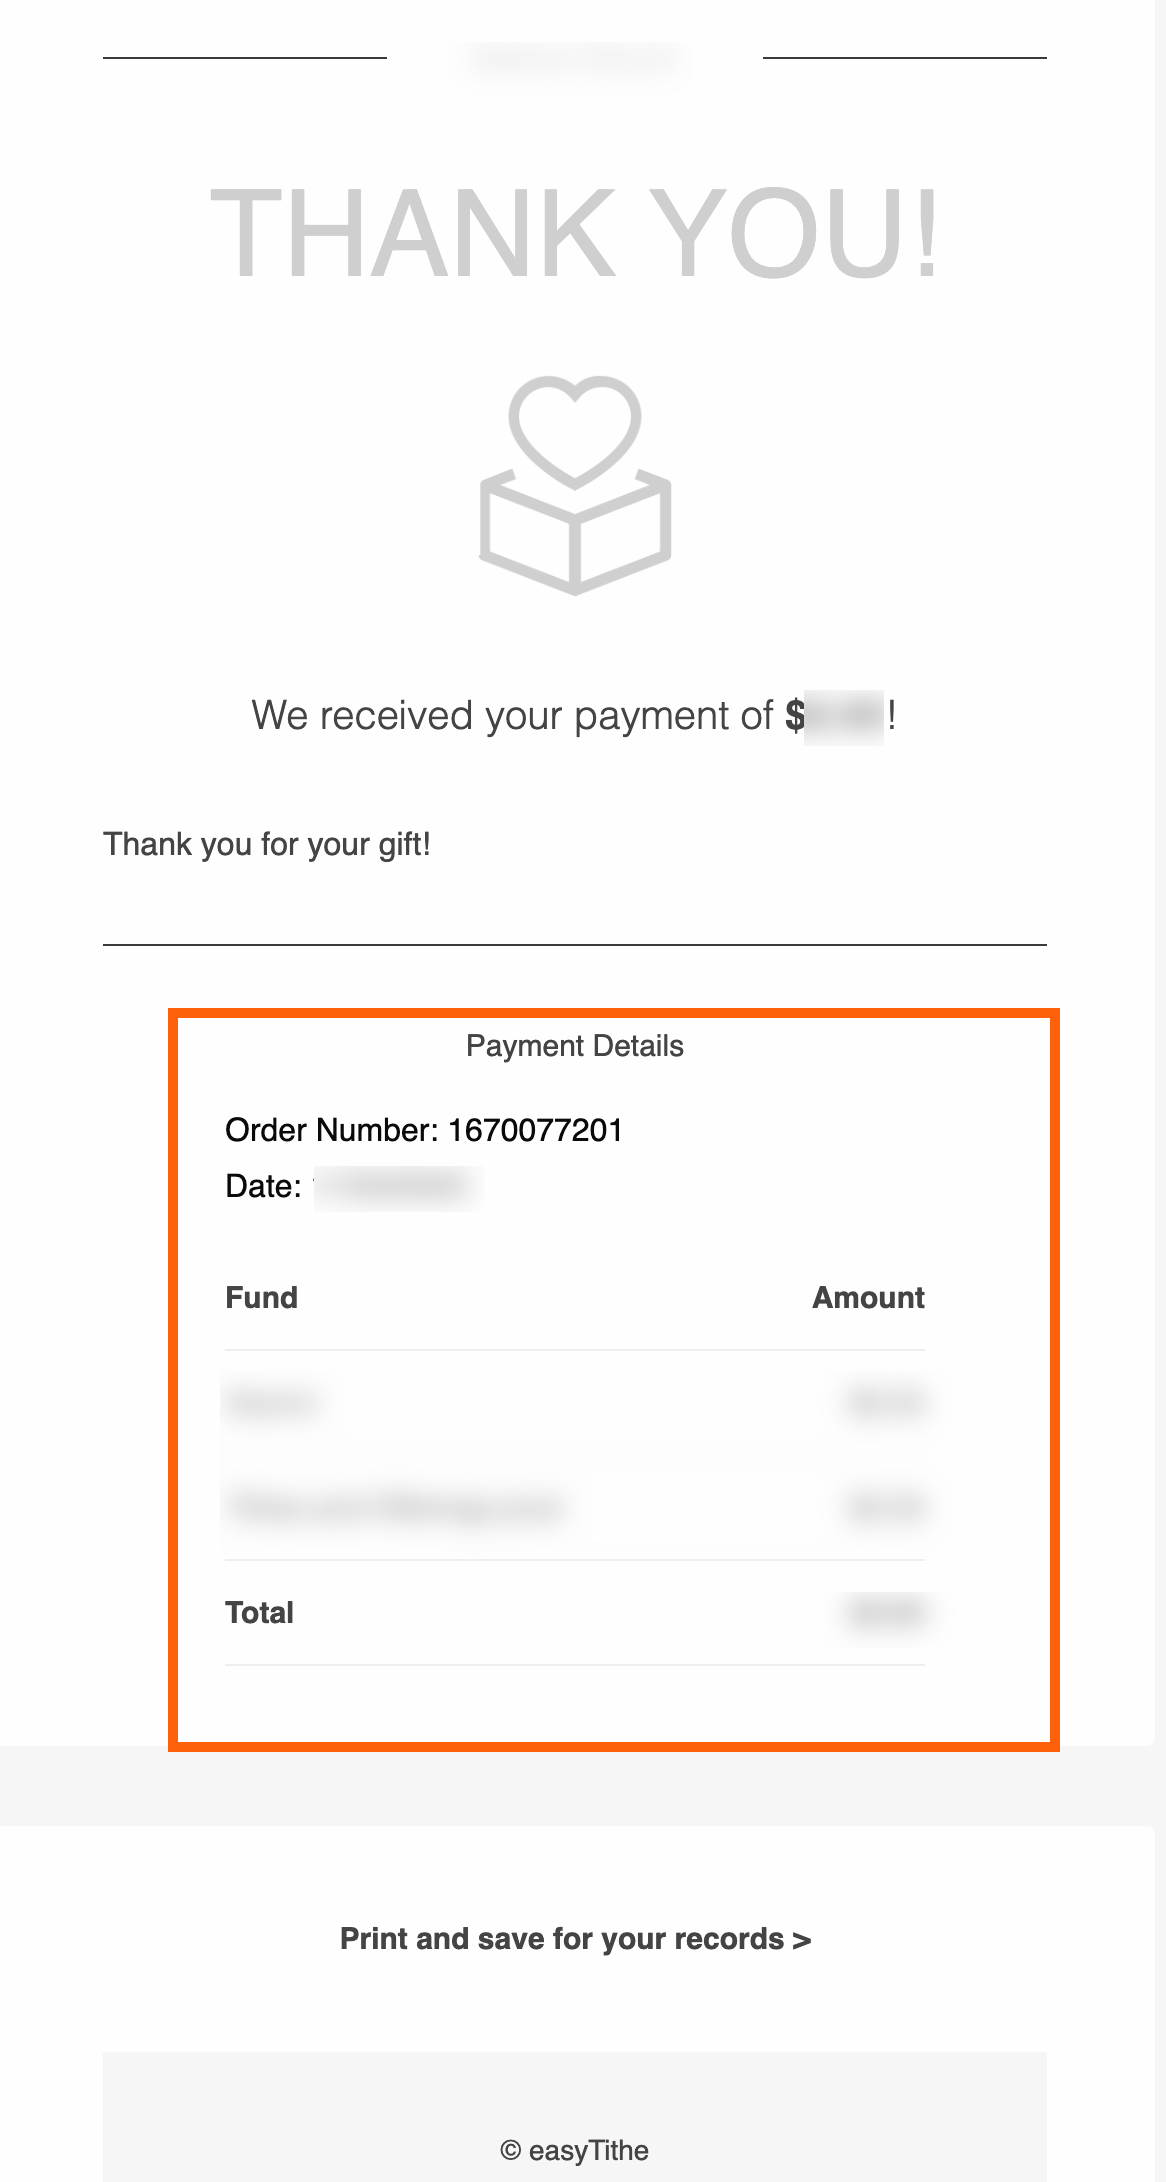Click the Total row label
Viewport: 1166px width, 2182px height.
pyautogui.click(x=260, y=1613)
